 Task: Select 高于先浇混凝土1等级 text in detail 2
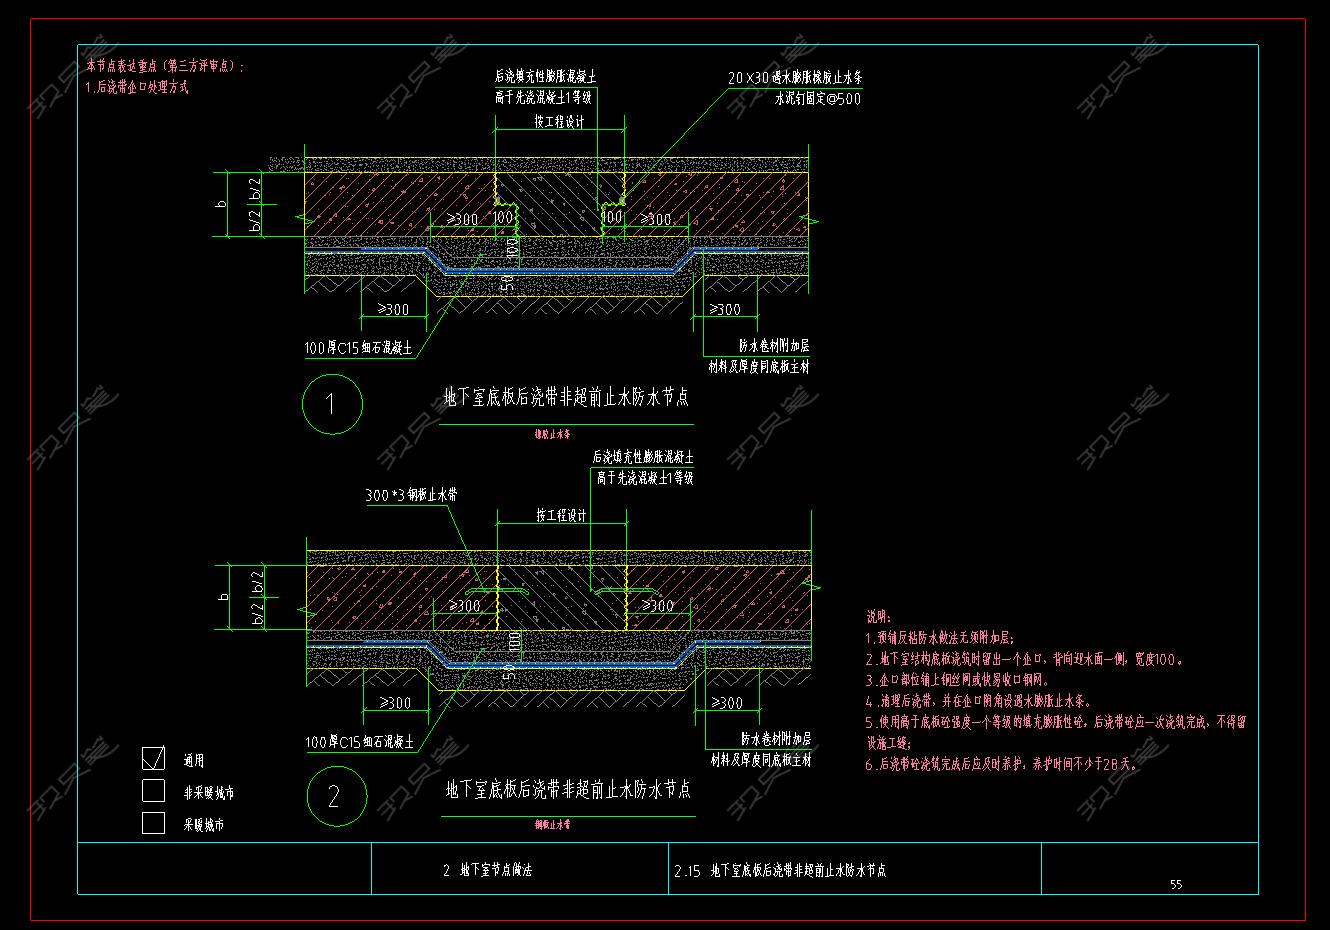645,478
